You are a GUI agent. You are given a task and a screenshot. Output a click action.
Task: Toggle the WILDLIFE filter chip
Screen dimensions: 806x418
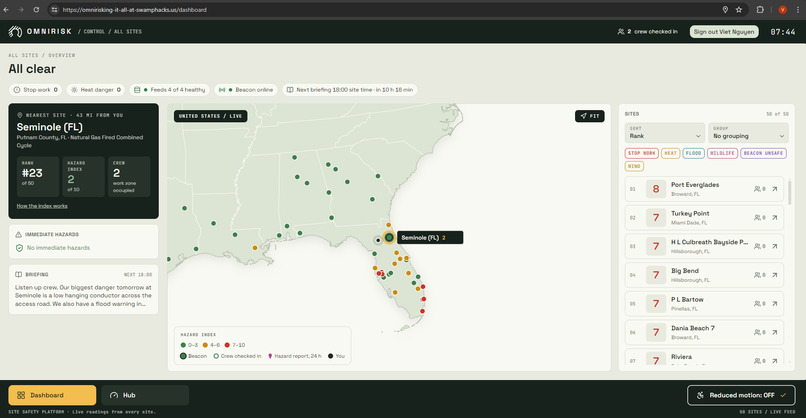pos(722,153)
